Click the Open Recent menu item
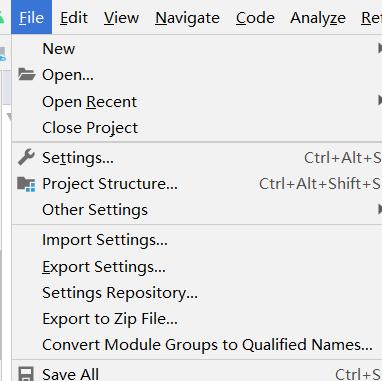382x381 pixels. click(197, 102)
